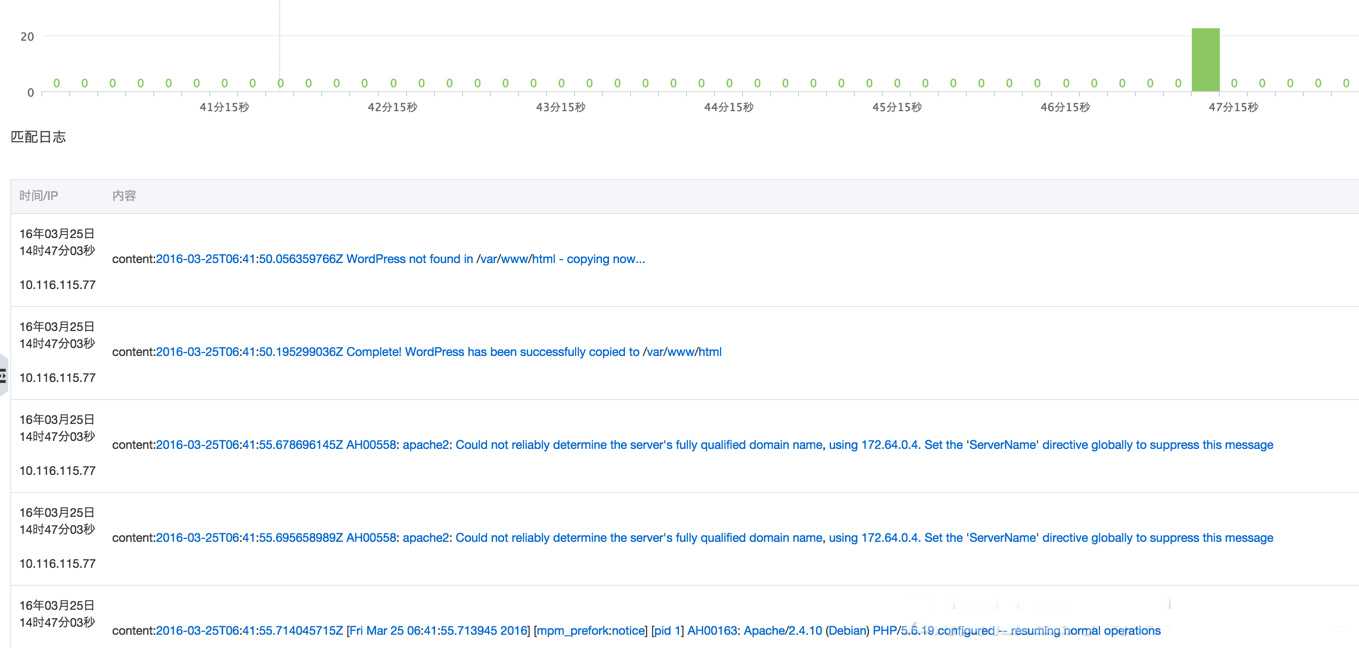
Task: Click the y-axis label 20 on the chart
Action: [x=27, y=37]
